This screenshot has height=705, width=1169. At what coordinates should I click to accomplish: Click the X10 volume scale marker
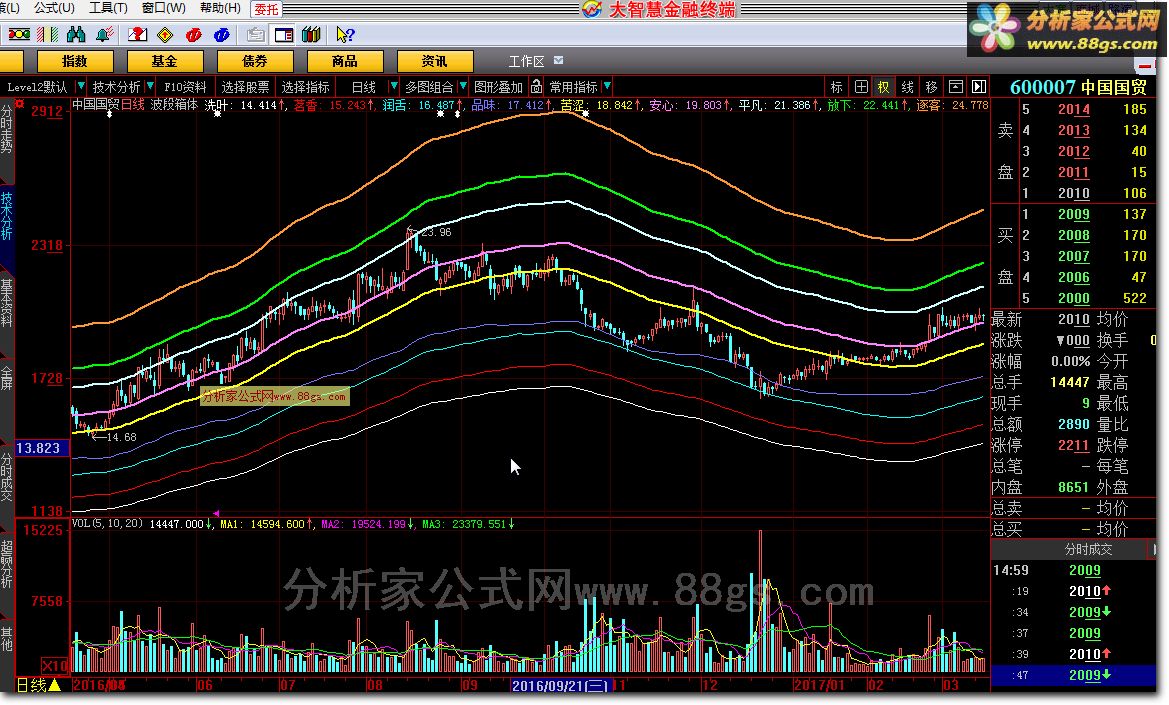(55, 665)
